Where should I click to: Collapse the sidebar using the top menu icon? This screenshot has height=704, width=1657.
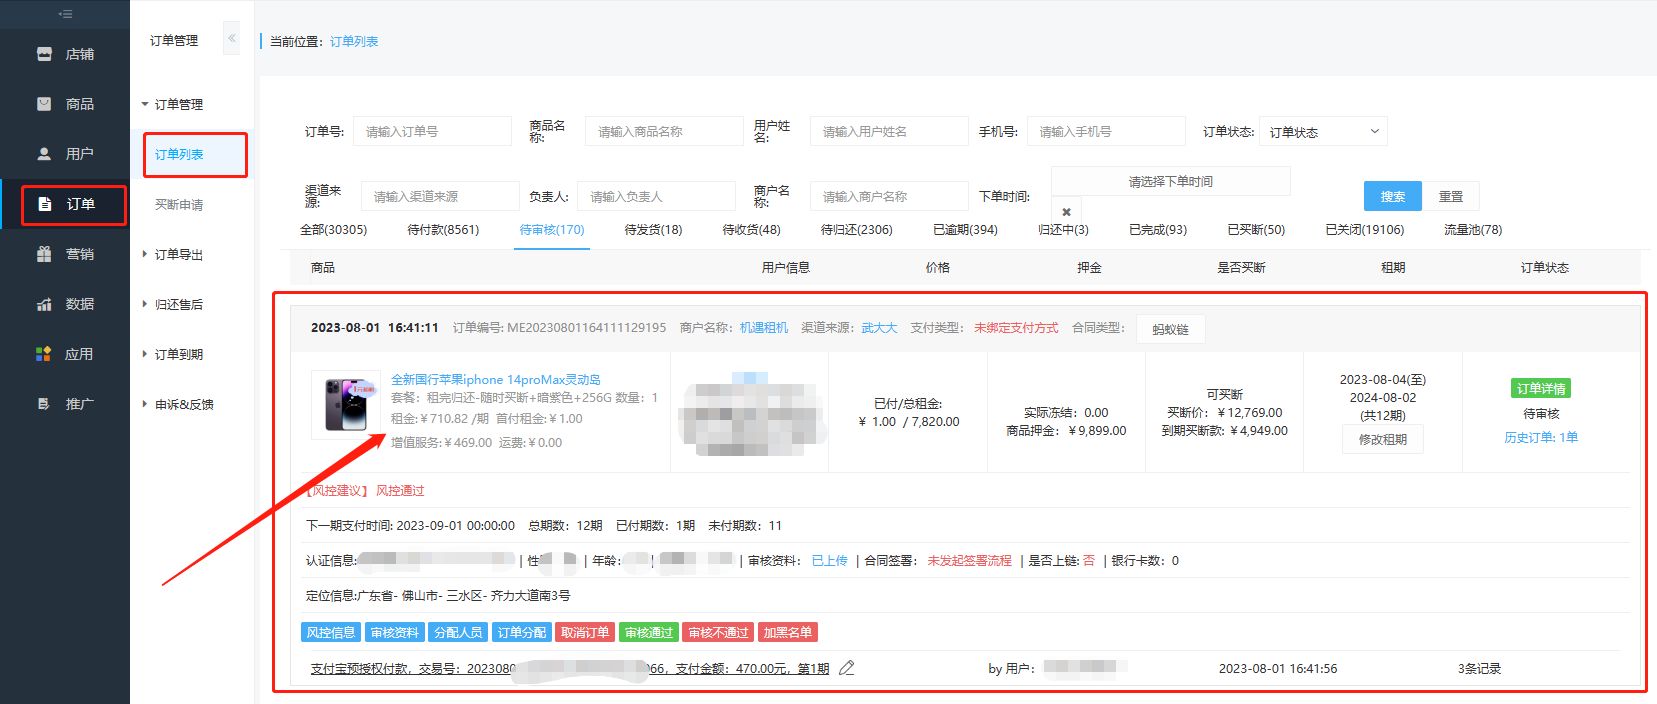pos(65,14)
